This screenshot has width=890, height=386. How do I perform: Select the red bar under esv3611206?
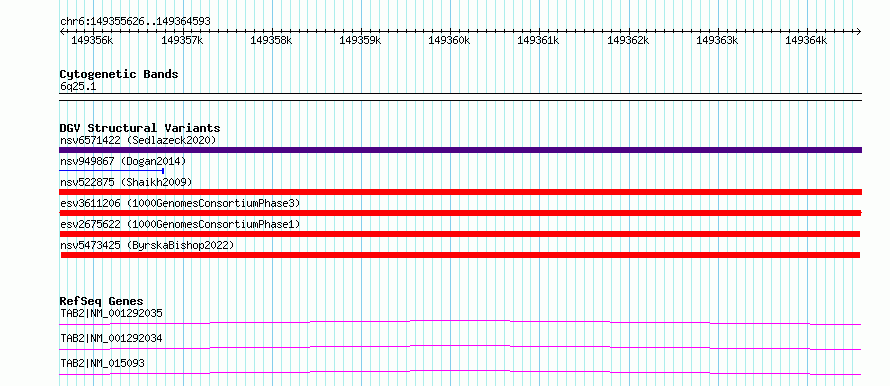pyautogui.click(x=460, y=213)
